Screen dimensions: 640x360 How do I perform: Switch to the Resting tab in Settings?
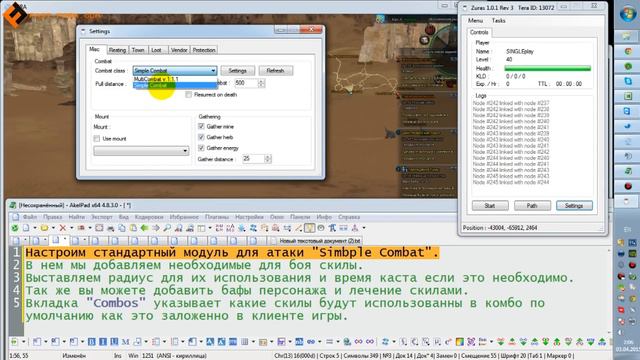point(117,50)
